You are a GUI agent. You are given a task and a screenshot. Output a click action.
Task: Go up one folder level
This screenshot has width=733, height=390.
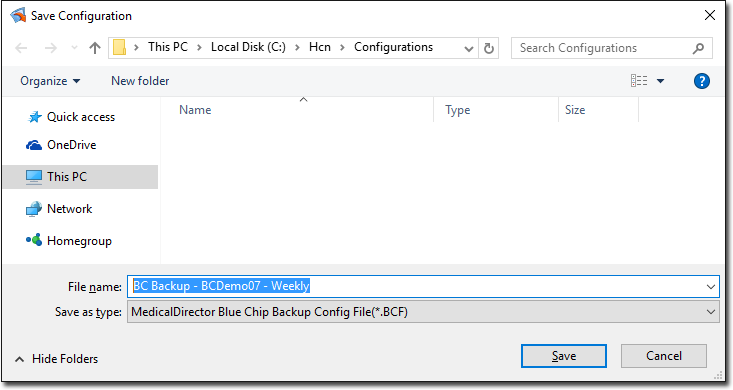point(95,48)
